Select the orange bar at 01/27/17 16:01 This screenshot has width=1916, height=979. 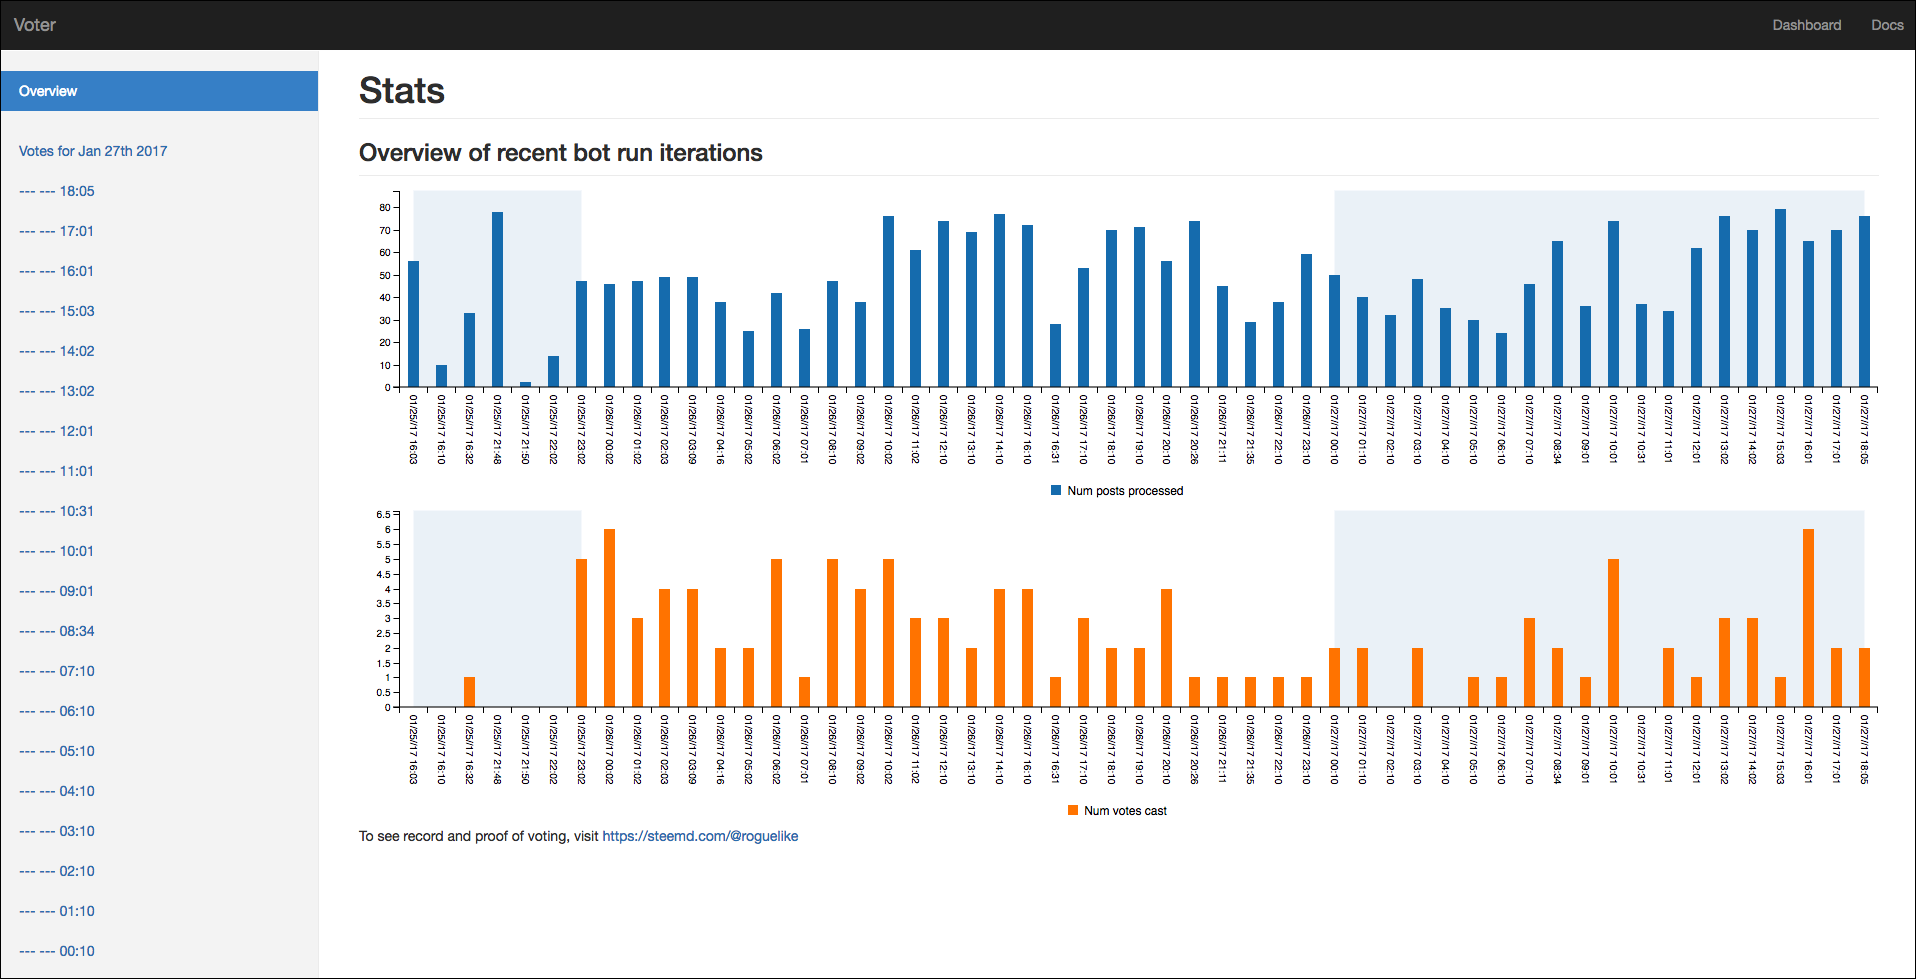[1808, 618]
